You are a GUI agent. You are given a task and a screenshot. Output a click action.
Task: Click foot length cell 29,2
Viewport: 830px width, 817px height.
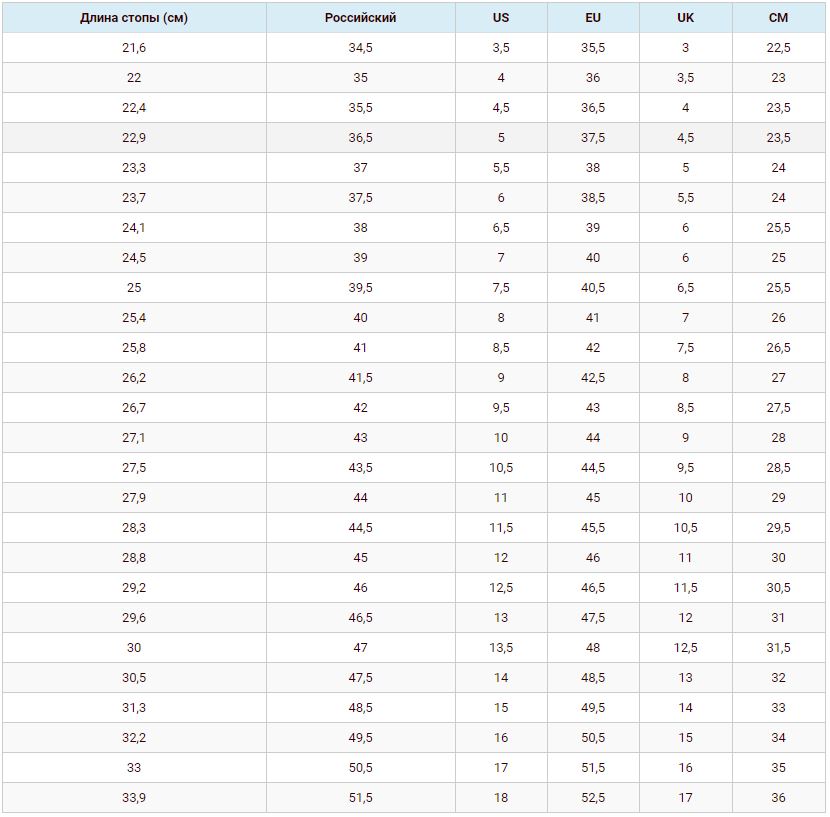134,588
